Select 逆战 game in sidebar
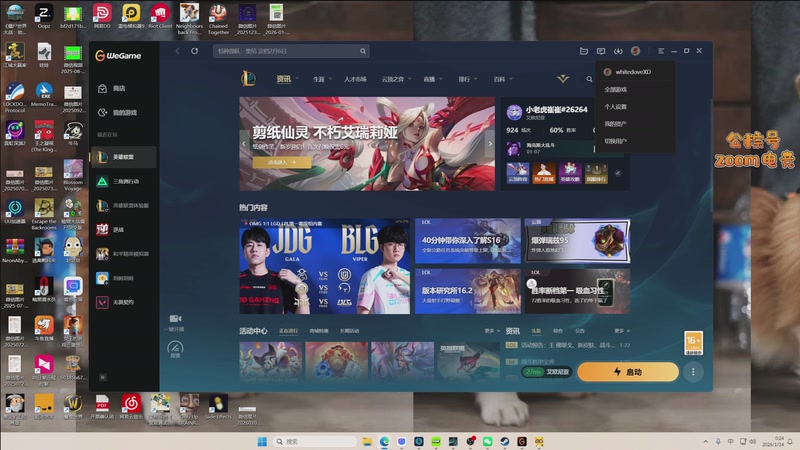The height and width of the screenshot is (450, 800). [x=123, y=230]
